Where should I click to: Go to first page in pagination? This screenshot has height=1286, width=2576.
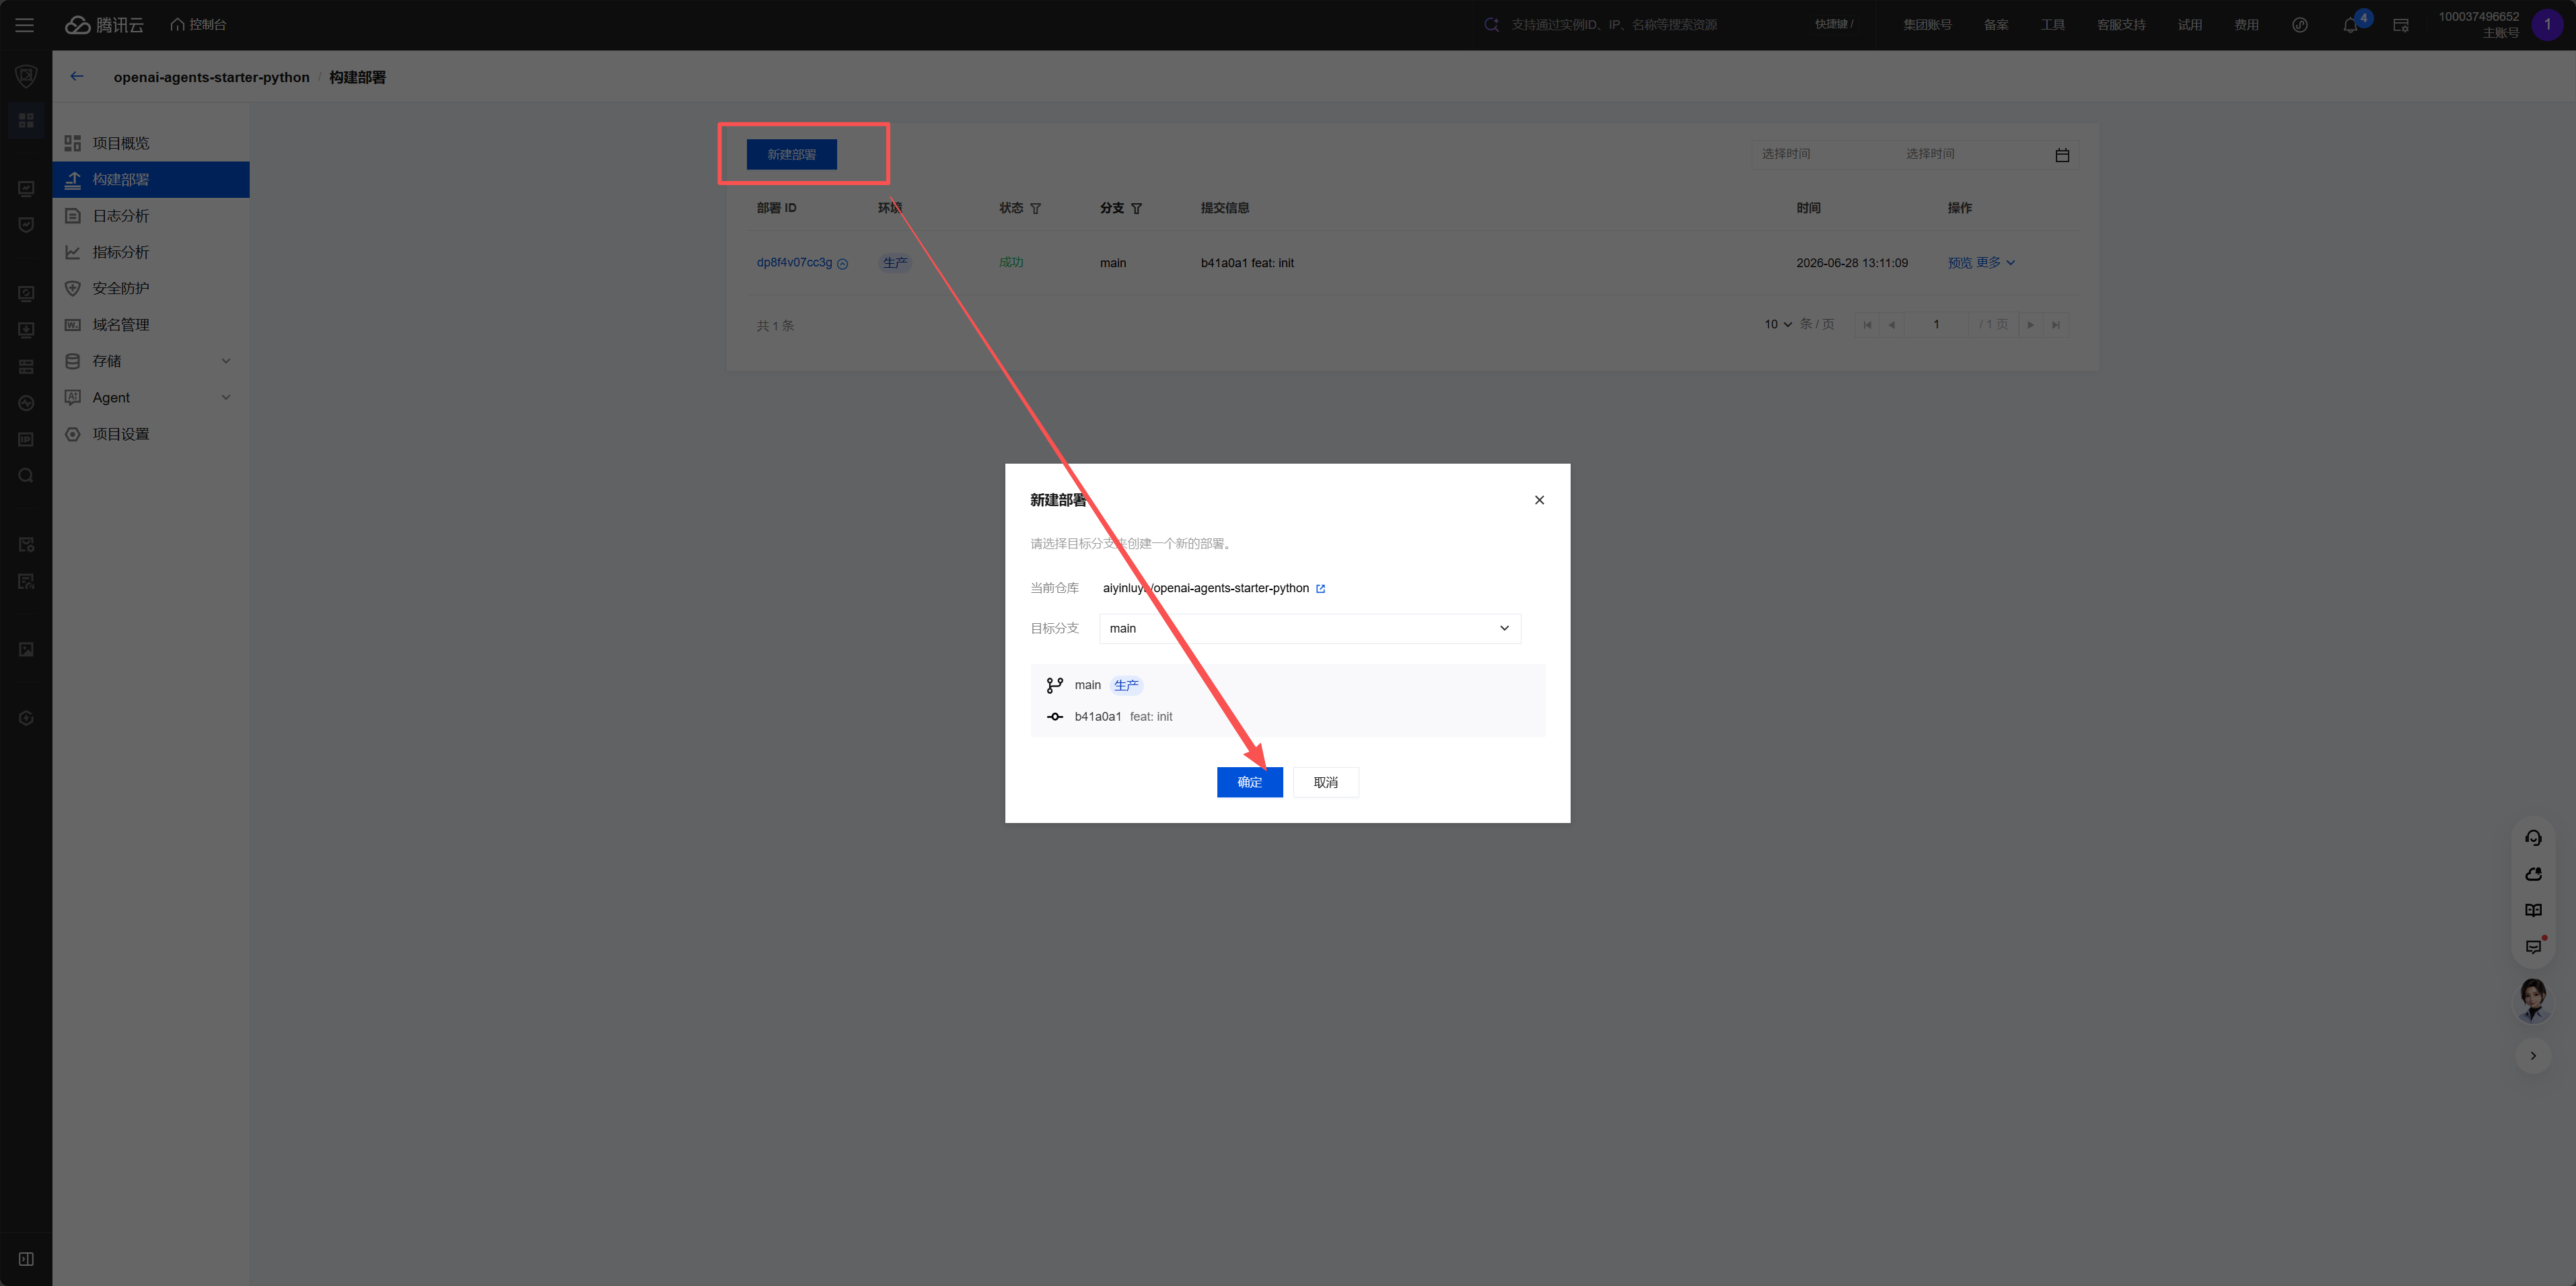tap(1867, 325)
